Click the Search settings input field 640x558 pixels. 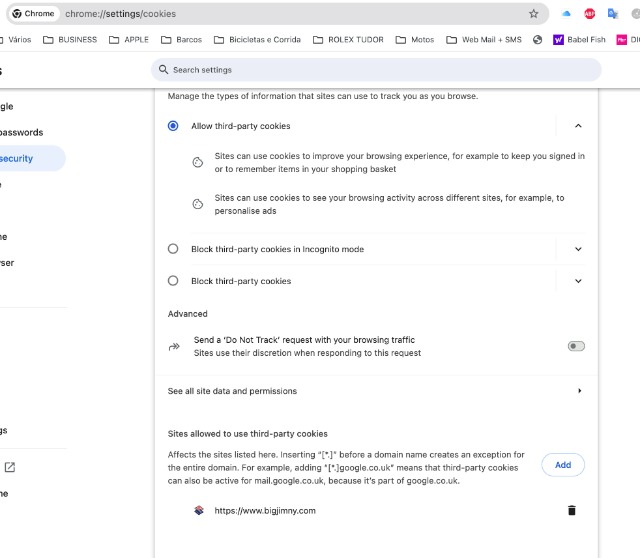click(380, 70)
